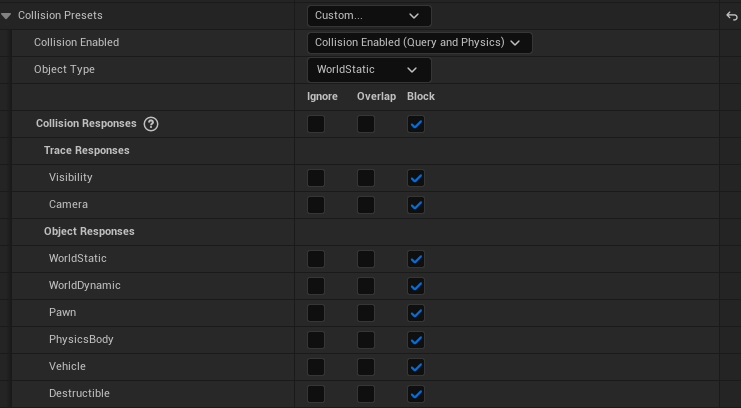Click the WorldStatic row label
This screenshot has height=408, width=741.
click(x=78, y=258)
